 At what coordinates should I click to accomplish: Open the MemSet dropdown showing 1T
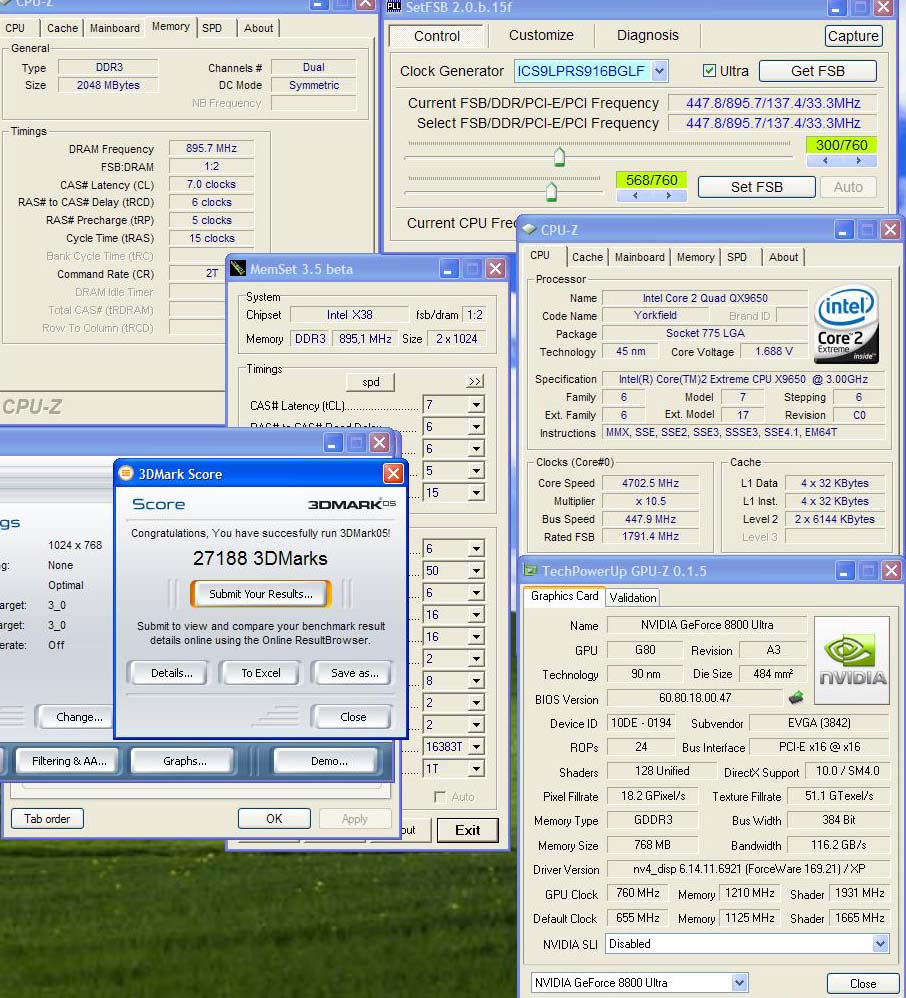pos(476,768)
